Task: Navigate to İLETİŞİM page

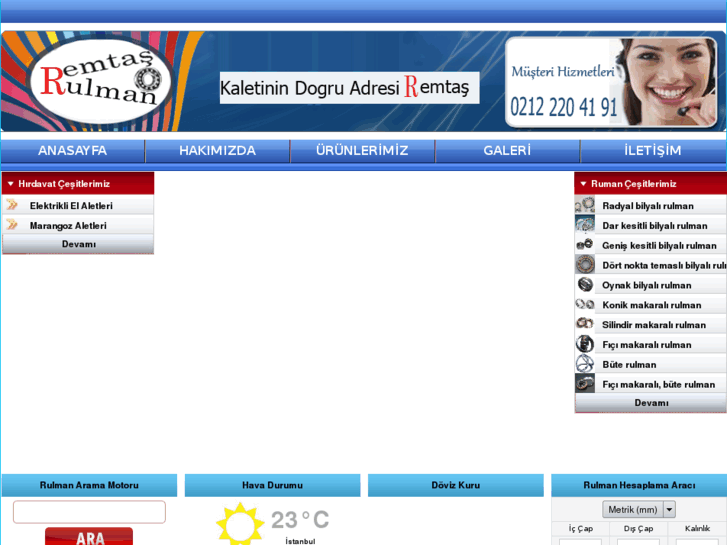Action: coord(653,151)
